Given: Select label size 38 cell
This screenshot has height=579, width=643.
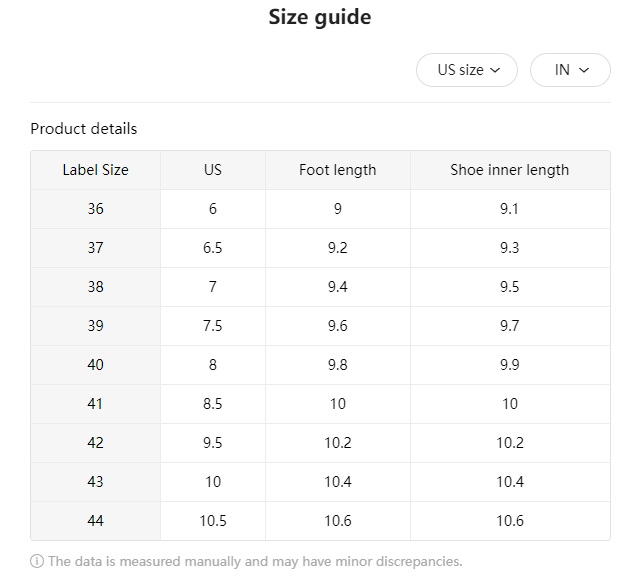Looking at the screenshot, I should pyautogui.click(x=95, y=287).
